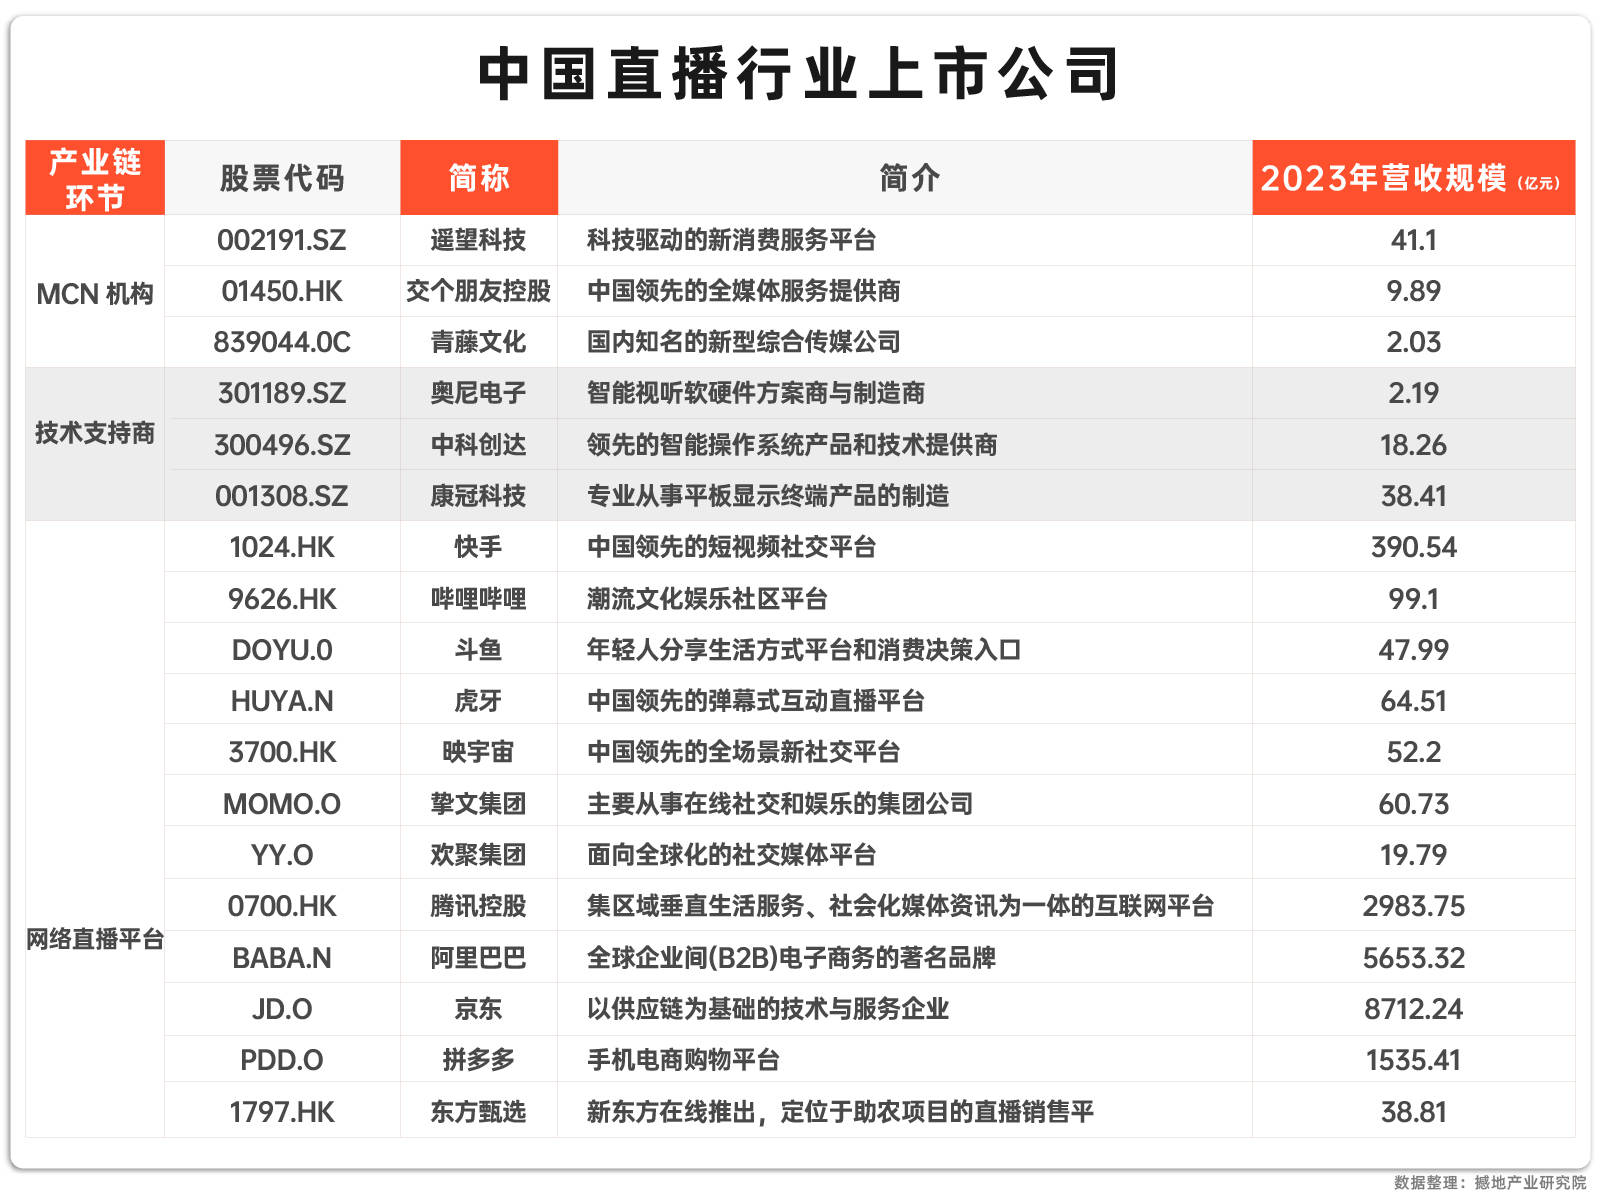Viewport: 1601px width, 1198px height.
Task: Click the 简介 column header
Action: click(908, 178)
